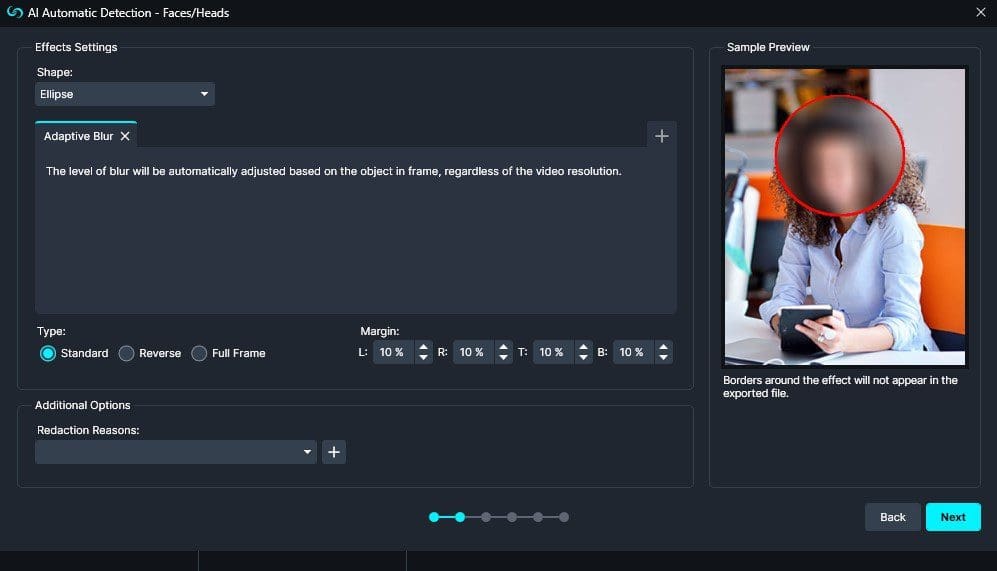Click the adaptive blur description text
Screen dimensions: 997x571
[x=334, y=171]
